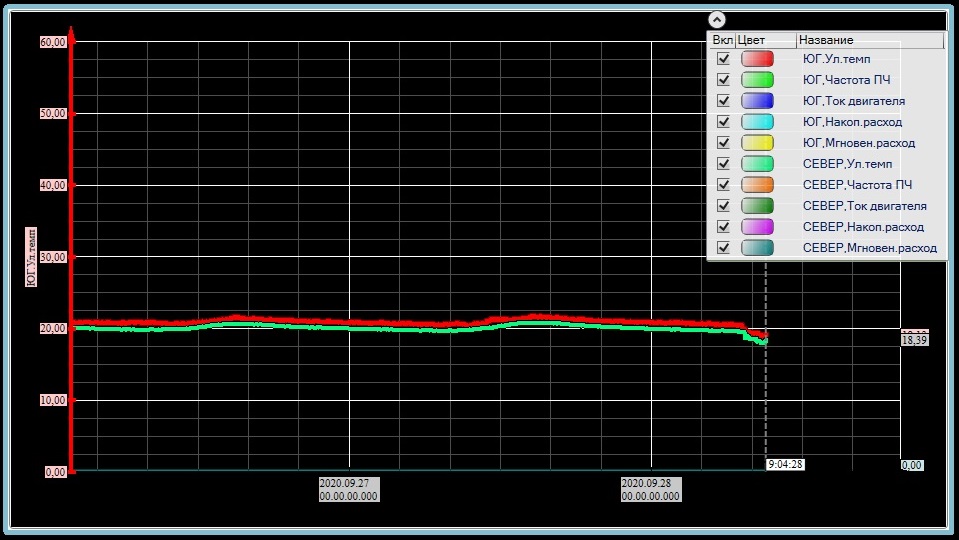Select СЕВЕР,Ток двигателя legend name
Image resolution: width=959 pixels, height=540 pixels.
click(x=865, y=206)
